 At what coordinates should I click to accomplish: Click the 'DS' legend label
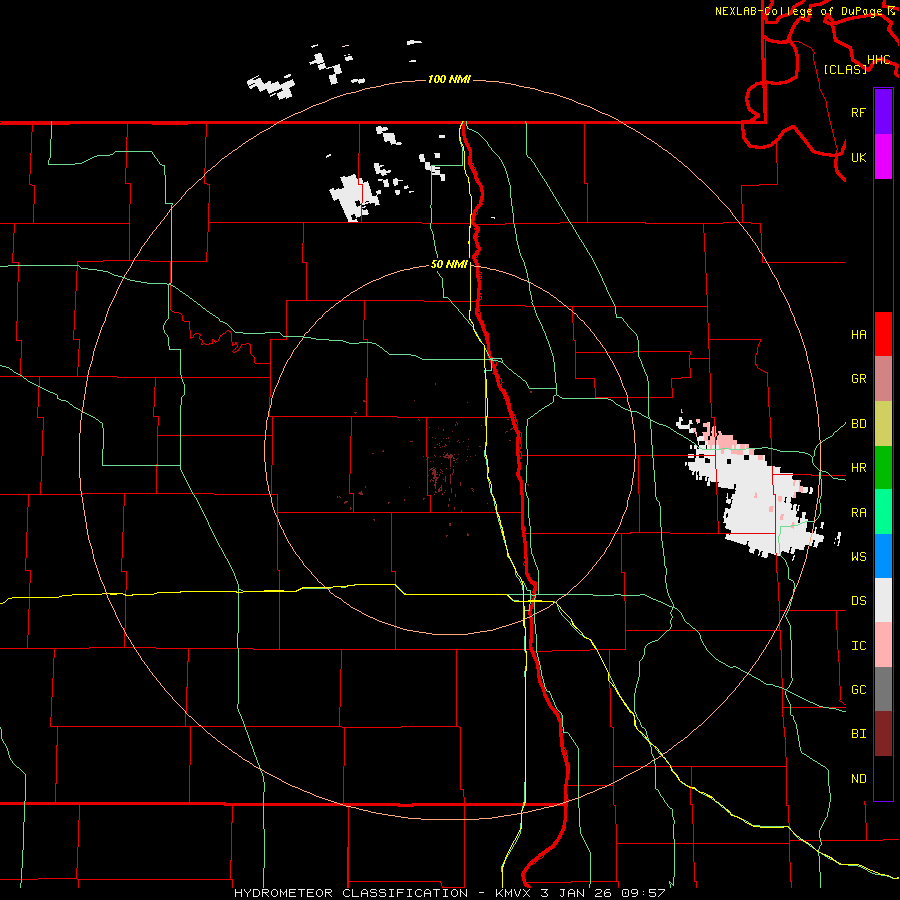[x=858, y=600]
